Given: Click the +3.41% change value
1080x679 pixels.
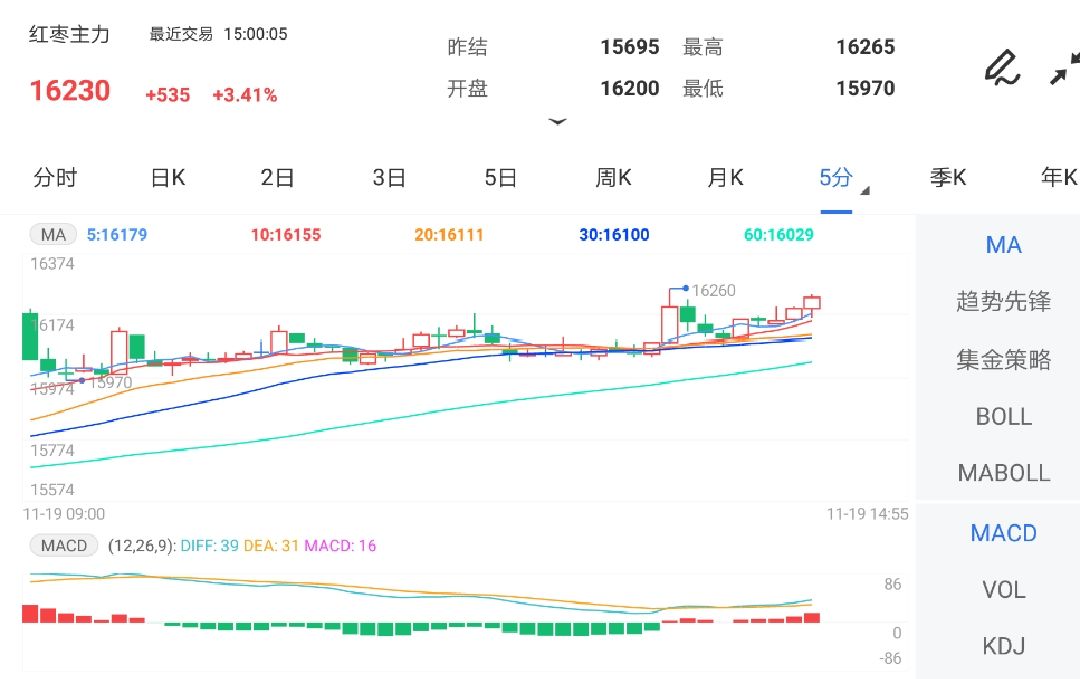Looking at the screenshot, I should coord(245,95).
